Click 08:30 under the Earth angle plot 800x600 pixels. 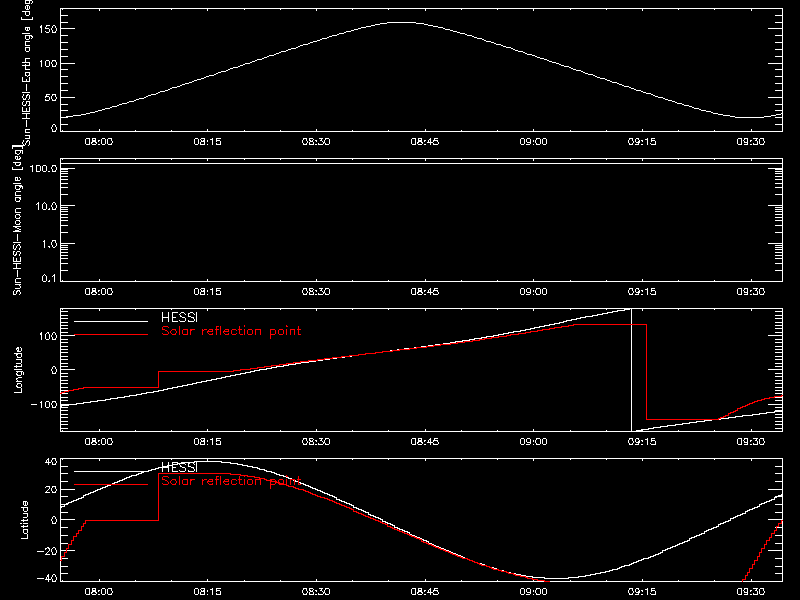(x=316, y=142)
